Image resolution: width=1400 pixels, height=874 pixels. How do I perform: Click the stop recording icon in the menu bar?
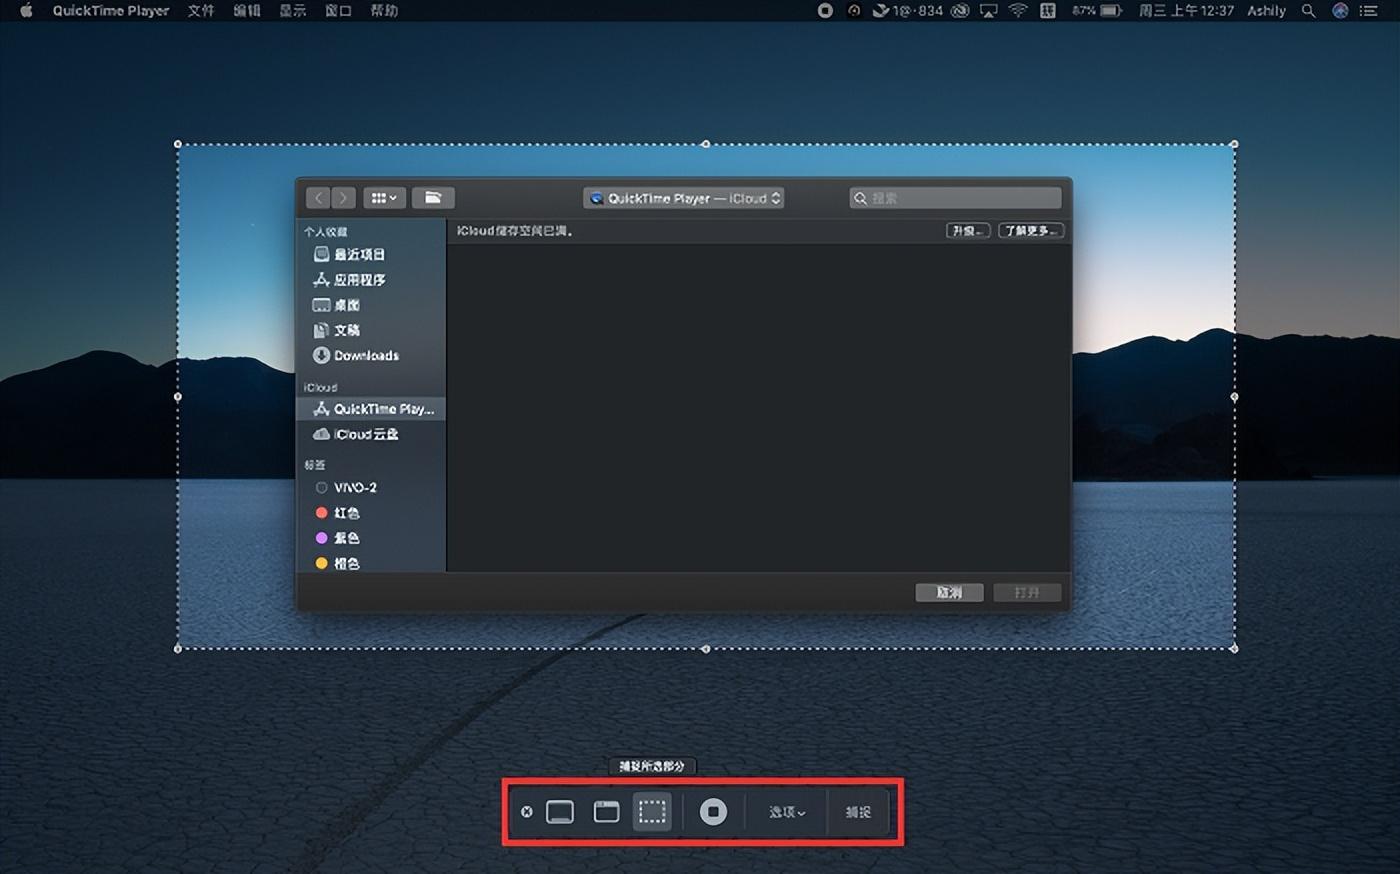pos(825,10)
